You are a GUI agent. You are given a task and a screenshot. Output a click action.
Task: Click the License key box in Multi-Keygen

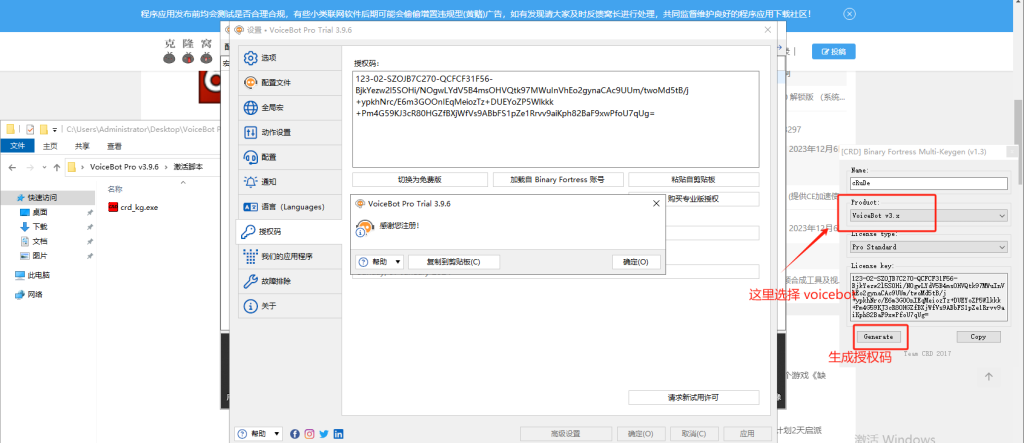929,297
